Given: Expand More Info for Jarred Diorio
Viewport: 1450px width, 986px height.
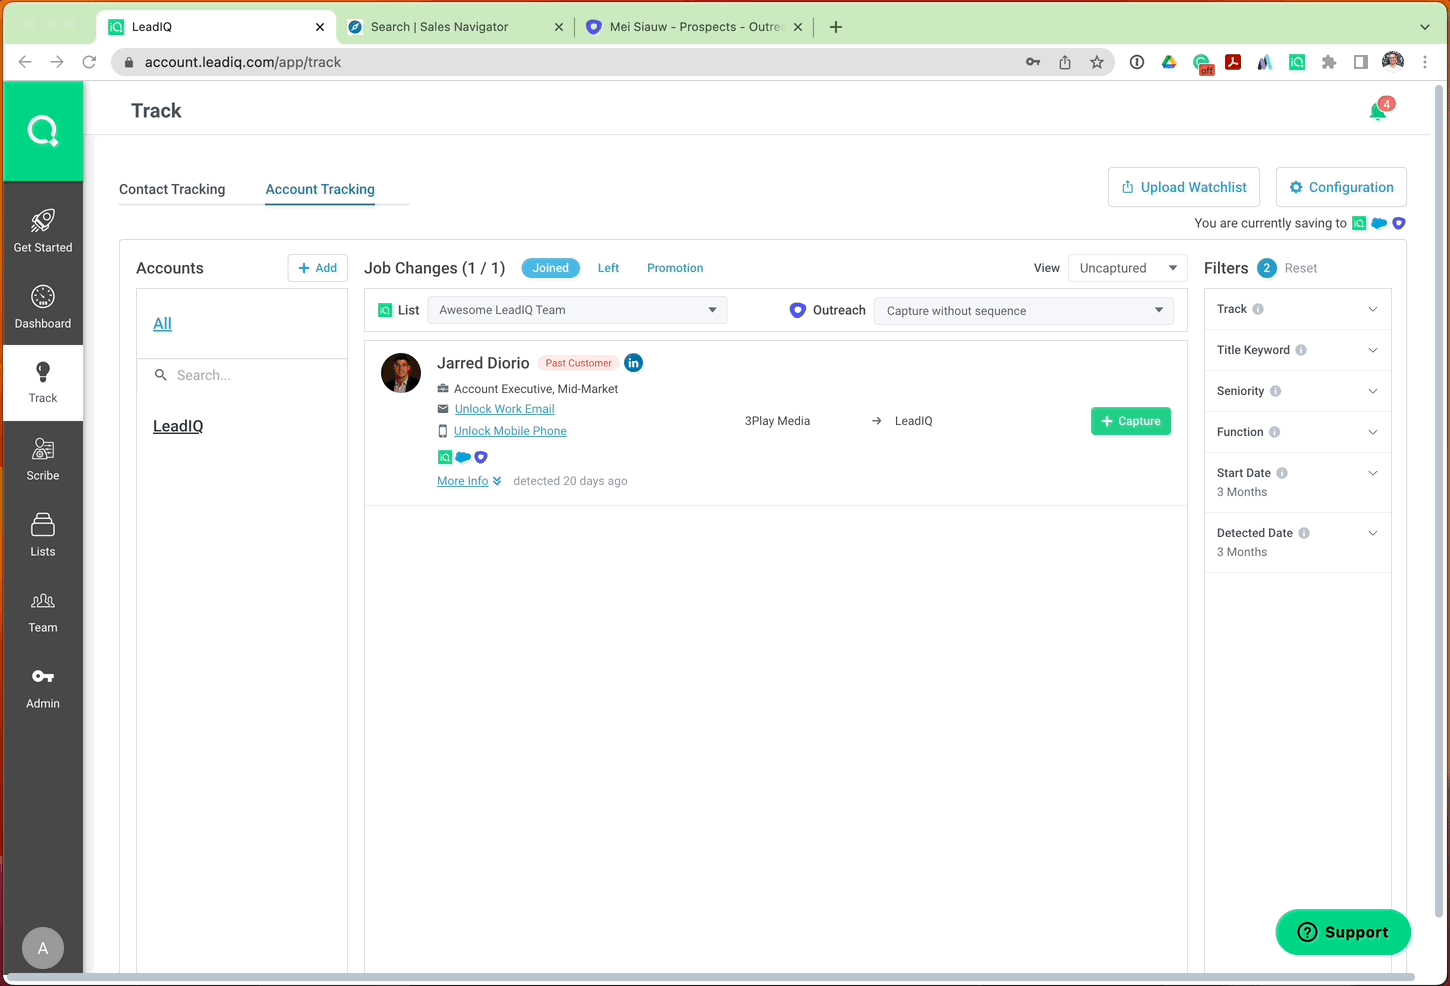Looking at the screenshot, I should [469, 481].
